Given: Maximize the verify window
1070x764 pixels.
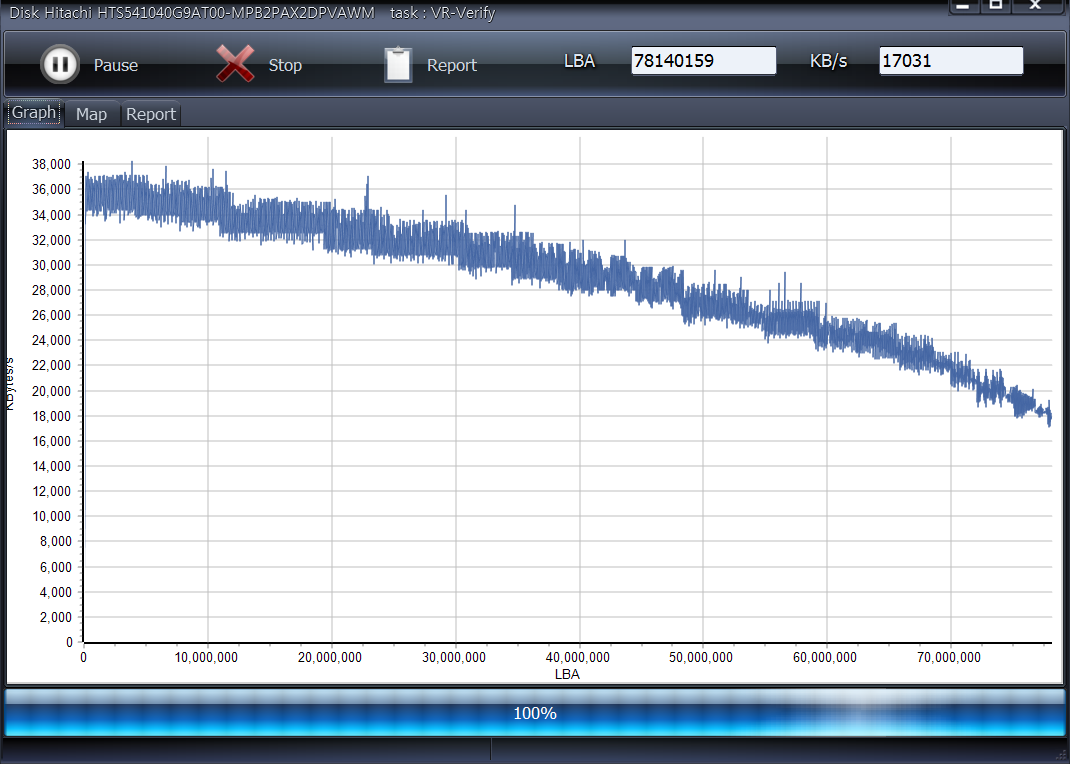Looking at the screenshot, I should [995, 6].
